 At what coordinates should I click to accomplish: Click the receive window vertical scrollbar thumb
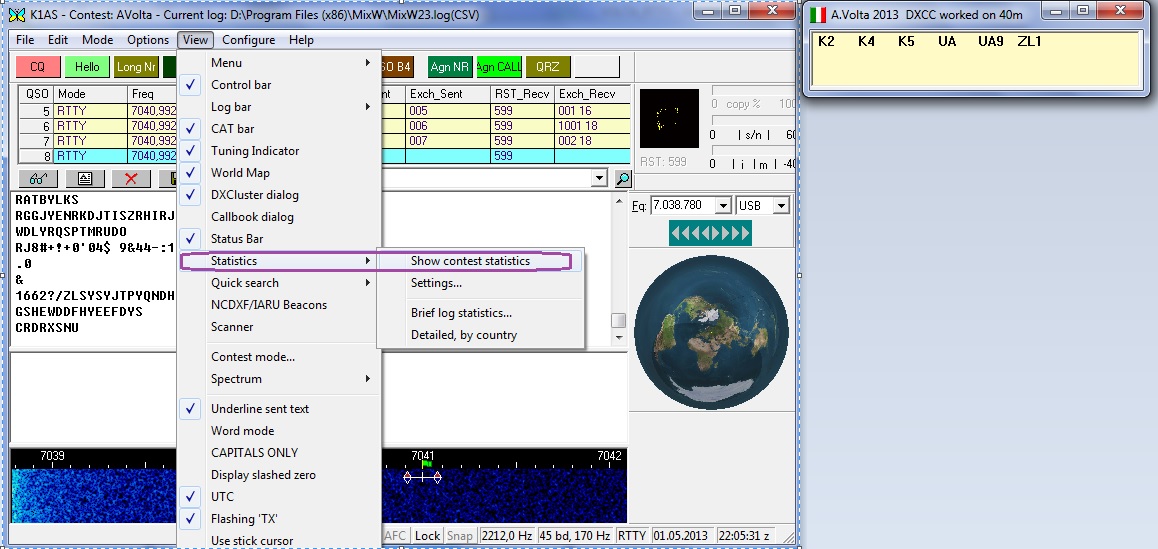click(619, 321)
